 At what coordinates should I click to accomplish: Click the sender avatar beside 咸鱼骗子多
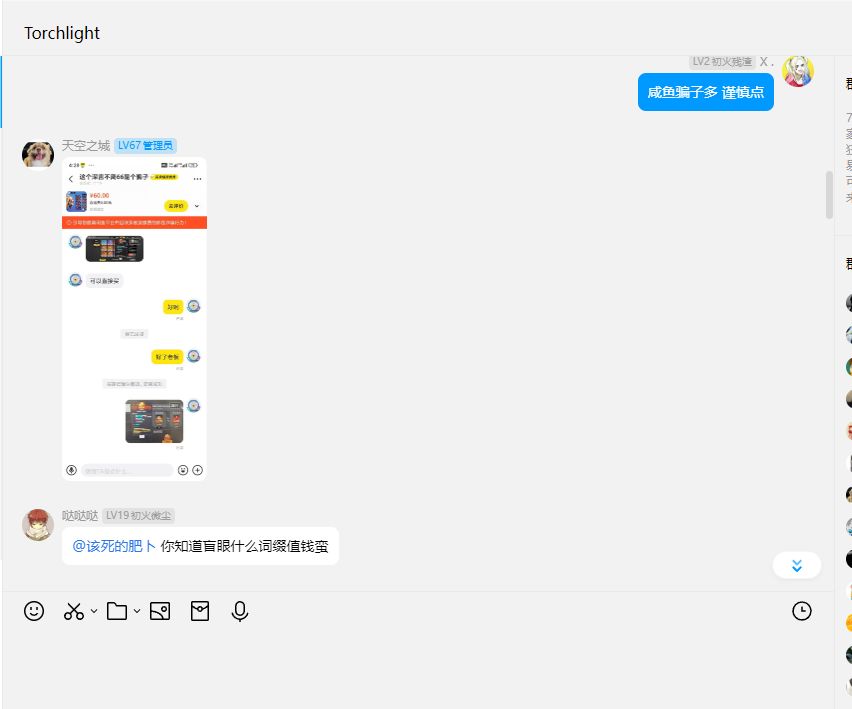click(x=798, y=71)
